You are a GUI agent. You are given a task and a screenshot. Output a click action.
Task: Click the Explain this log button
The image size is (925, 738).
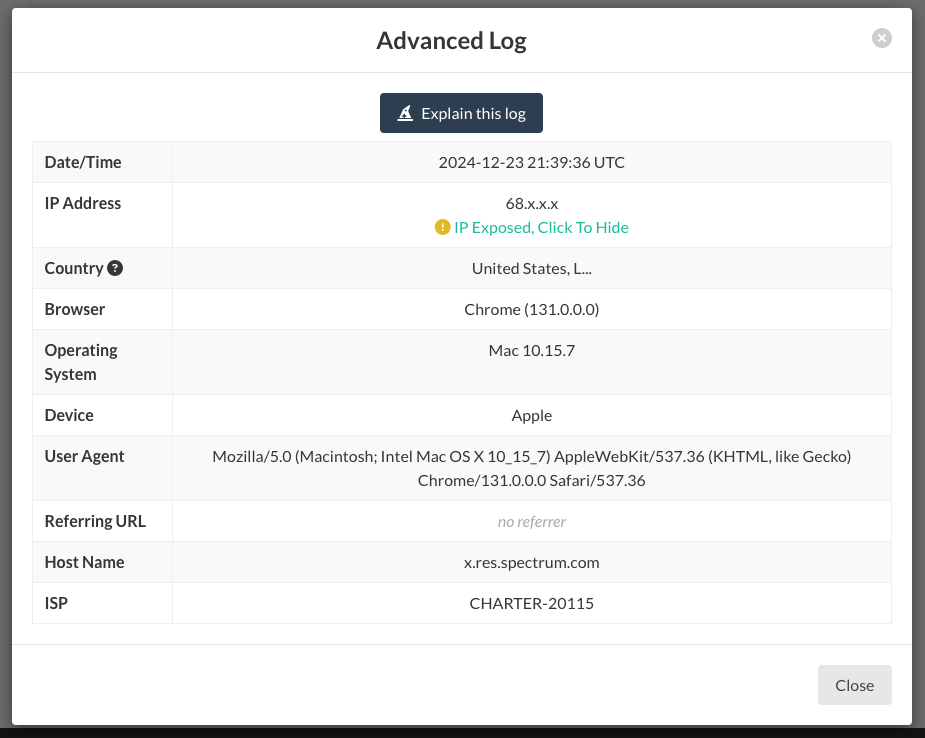click(461, 113)
